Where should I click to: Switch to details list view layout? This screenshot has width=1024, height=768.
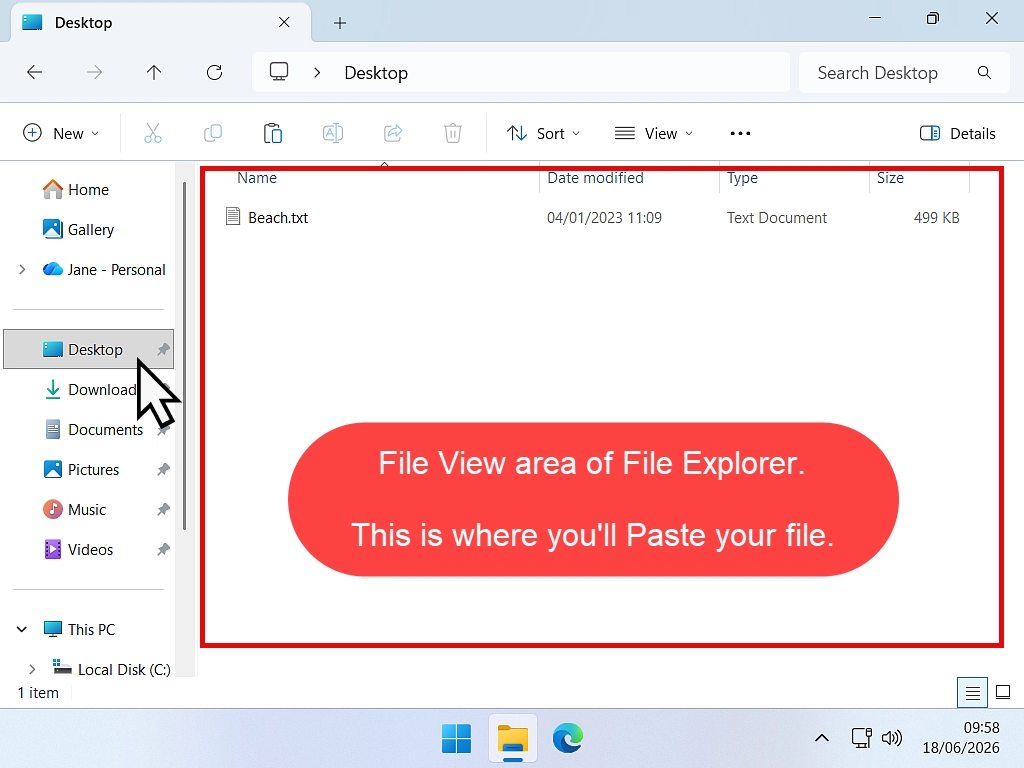pyautogui.click(x=972, y=692)
